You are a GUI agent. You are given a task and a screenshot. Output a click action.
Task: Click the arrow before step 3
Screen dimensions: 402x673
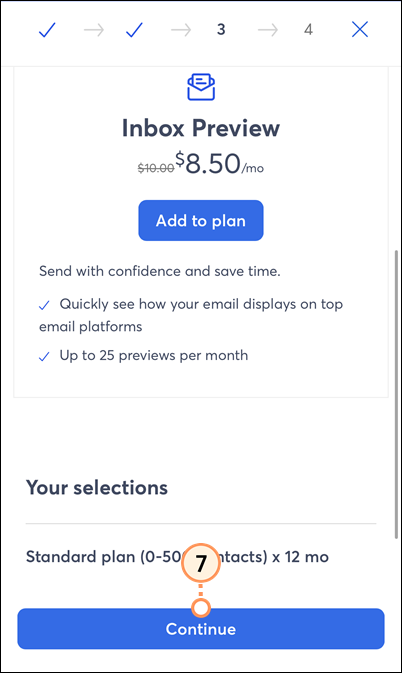coord(181,30)
